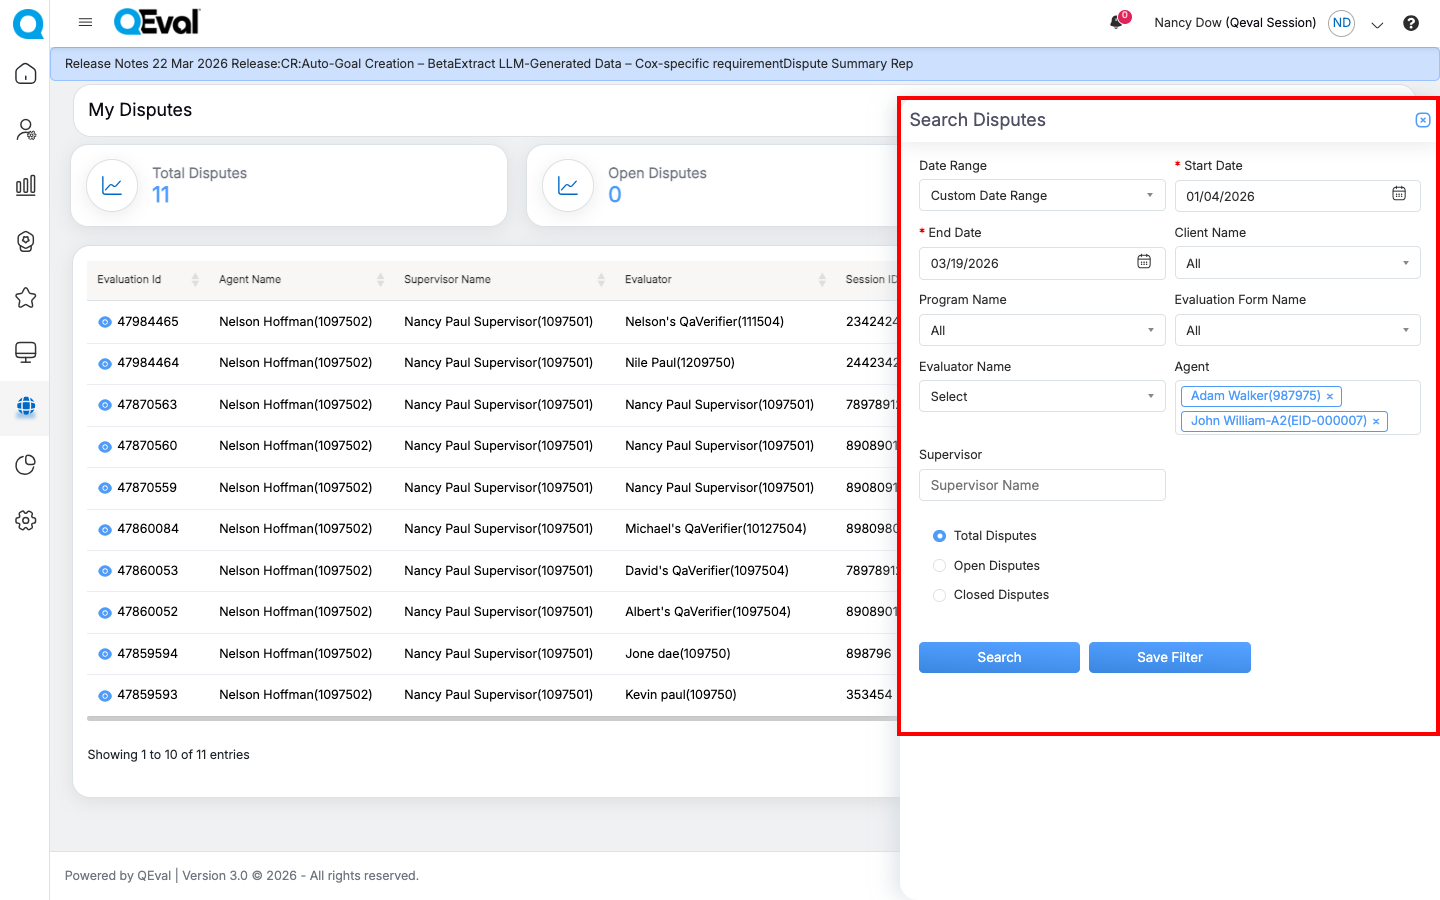
Task: Click the notification bell icon
Action: click(x=1116, y=22)
